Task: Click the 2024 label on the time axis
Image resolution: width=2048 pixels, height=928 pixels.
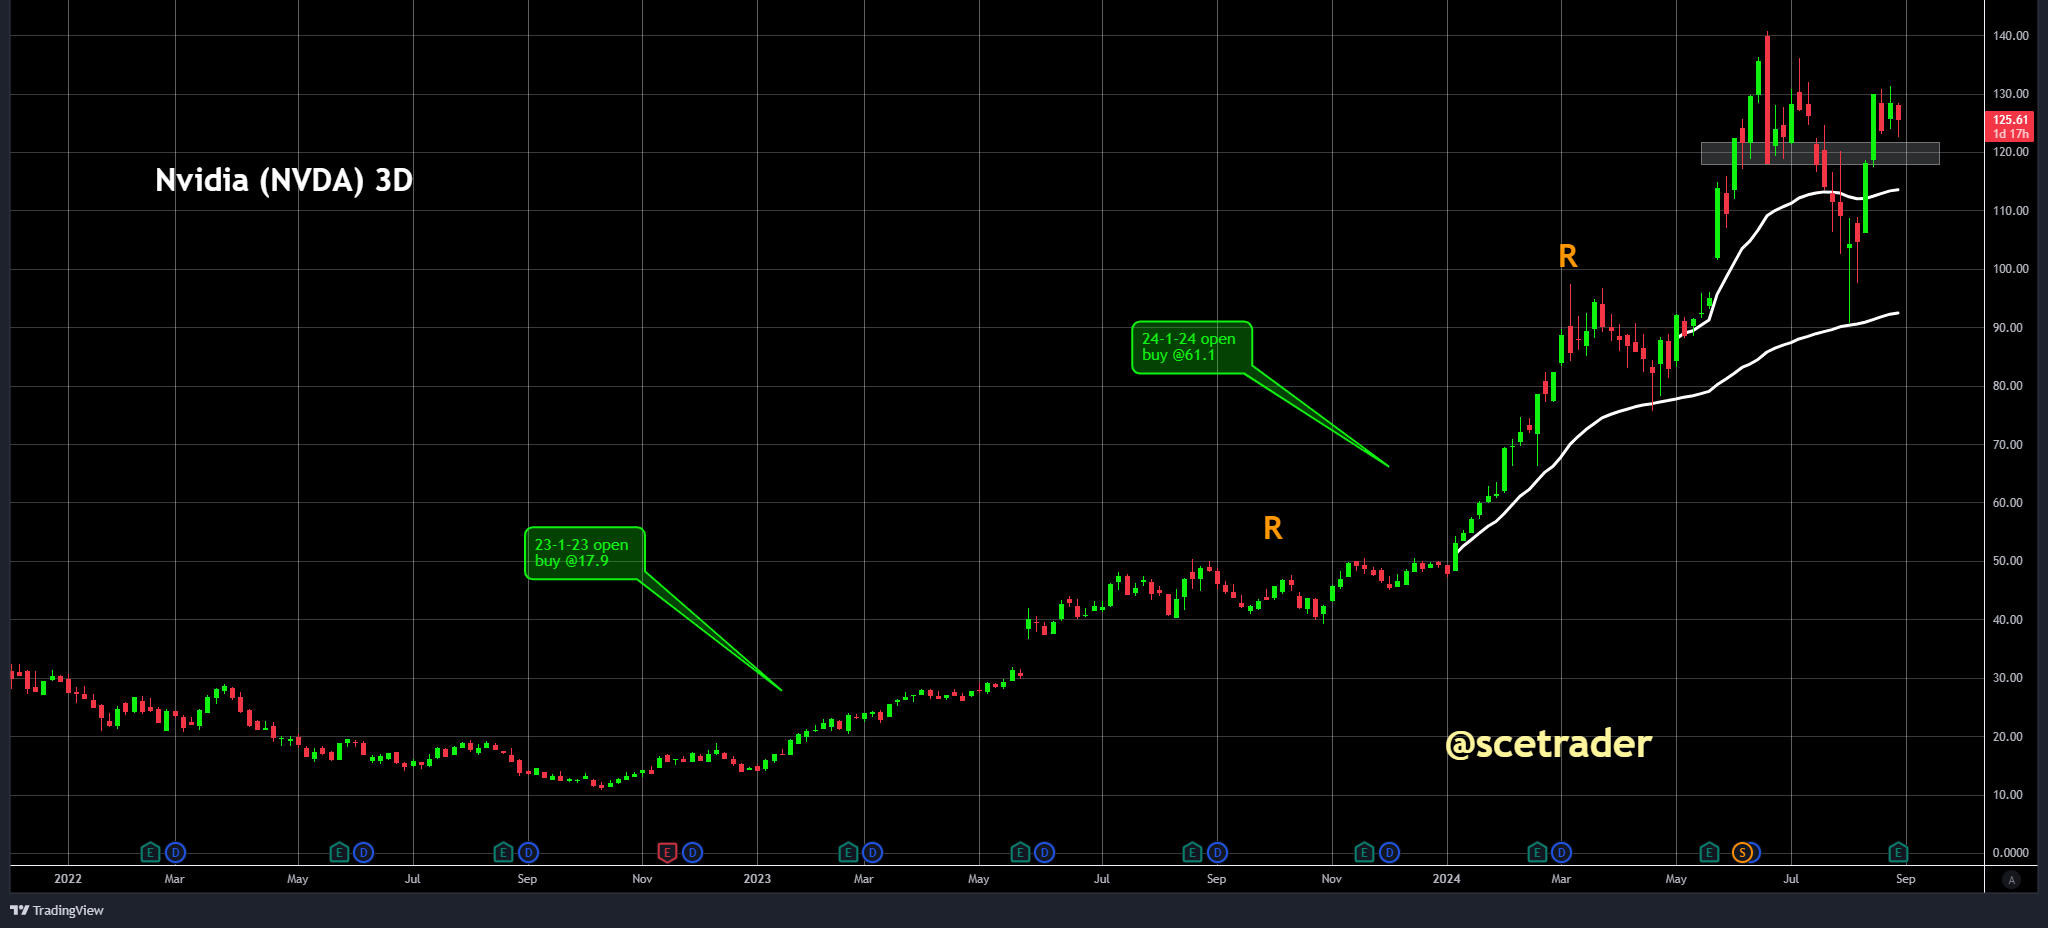Action: click(x=1445, y=878)
